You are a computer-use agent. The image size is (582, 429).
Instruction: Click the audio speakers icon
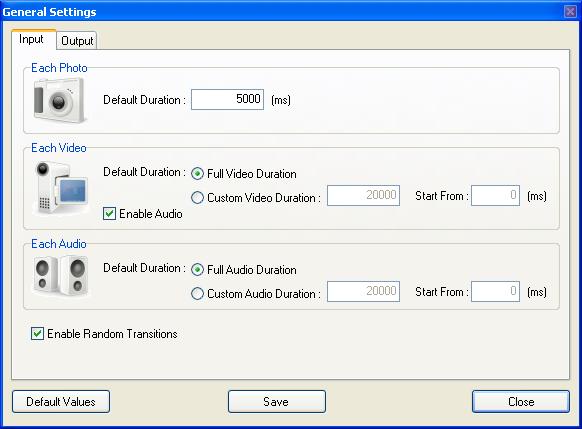point(61,276)
